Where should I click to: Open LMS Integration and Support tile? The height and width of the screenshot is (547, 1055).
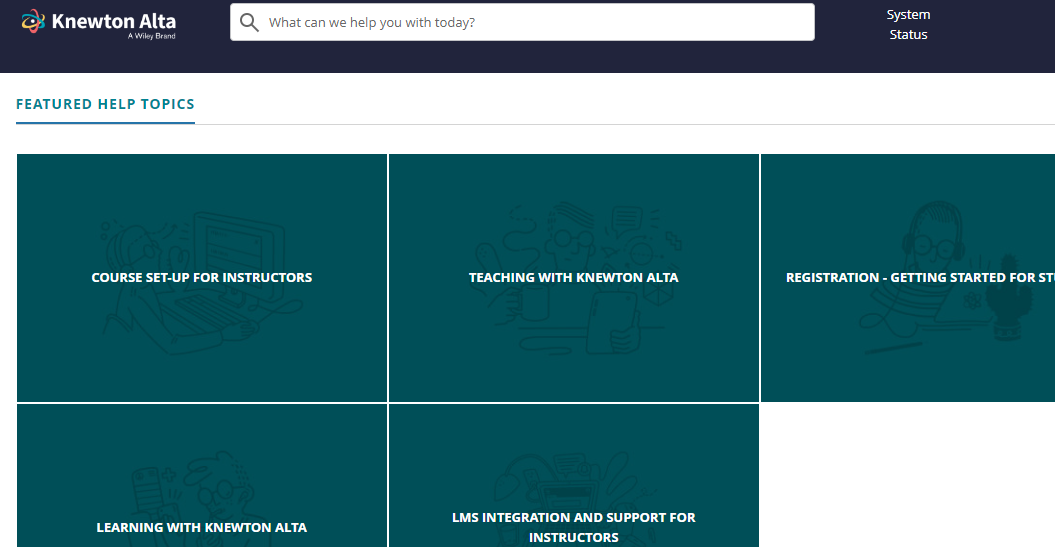574,476
